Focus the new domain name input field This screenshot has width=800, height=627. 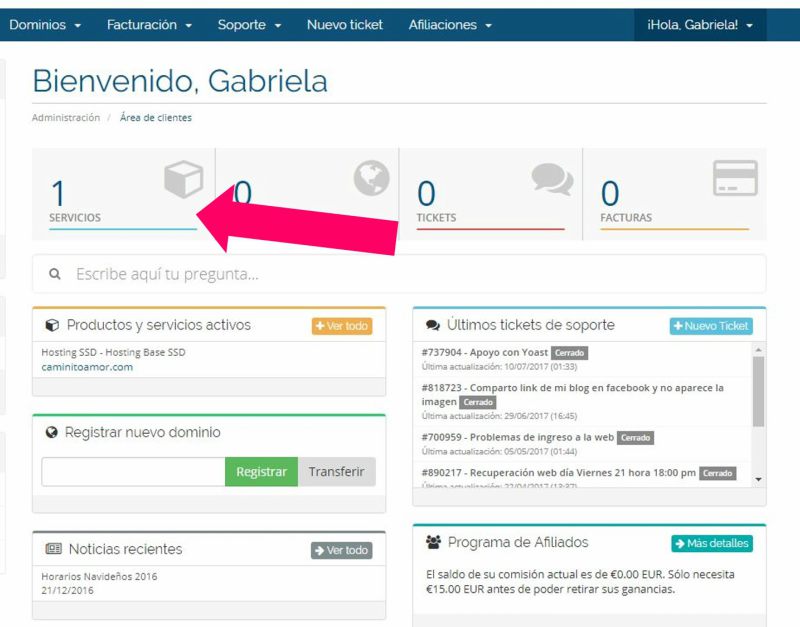pyautogui.click(x=133, y=472)
